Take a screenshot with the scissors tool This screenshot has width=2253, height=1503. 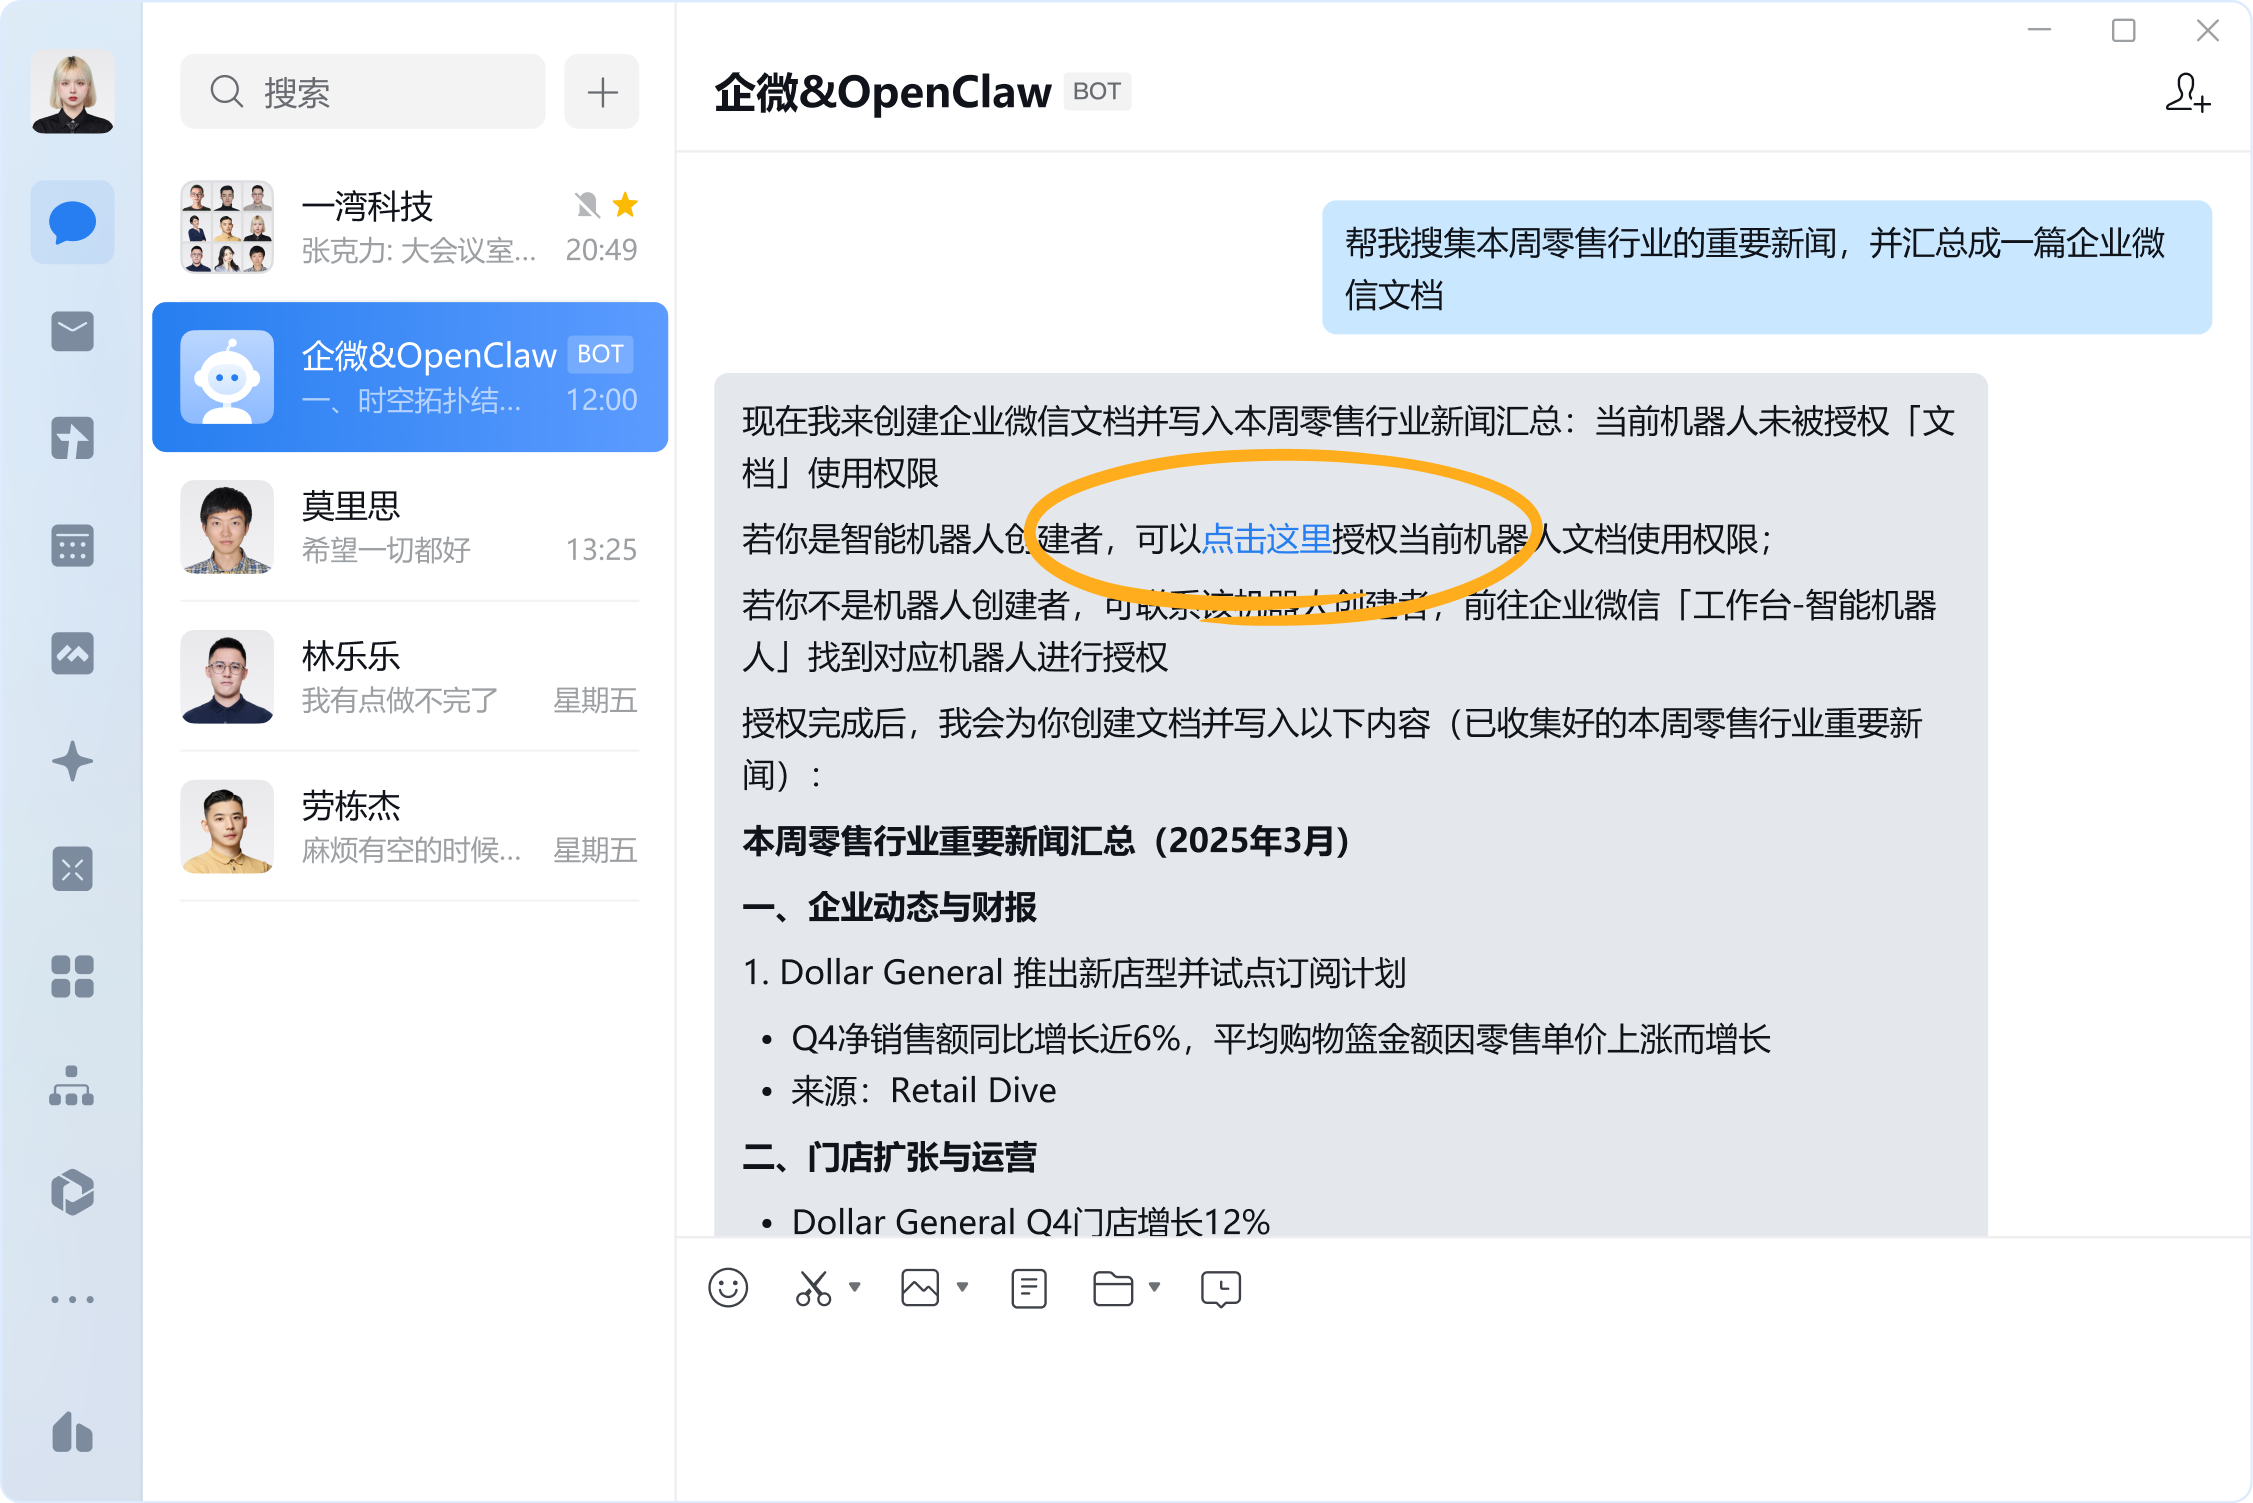click(x=811, y=1288)
